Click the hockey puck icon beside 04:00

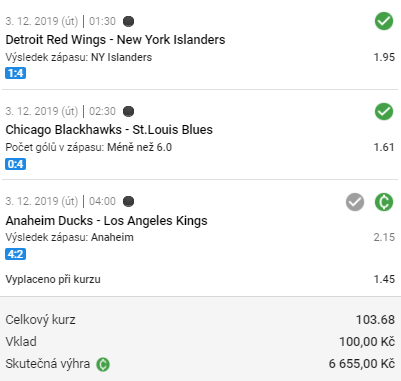129,201
